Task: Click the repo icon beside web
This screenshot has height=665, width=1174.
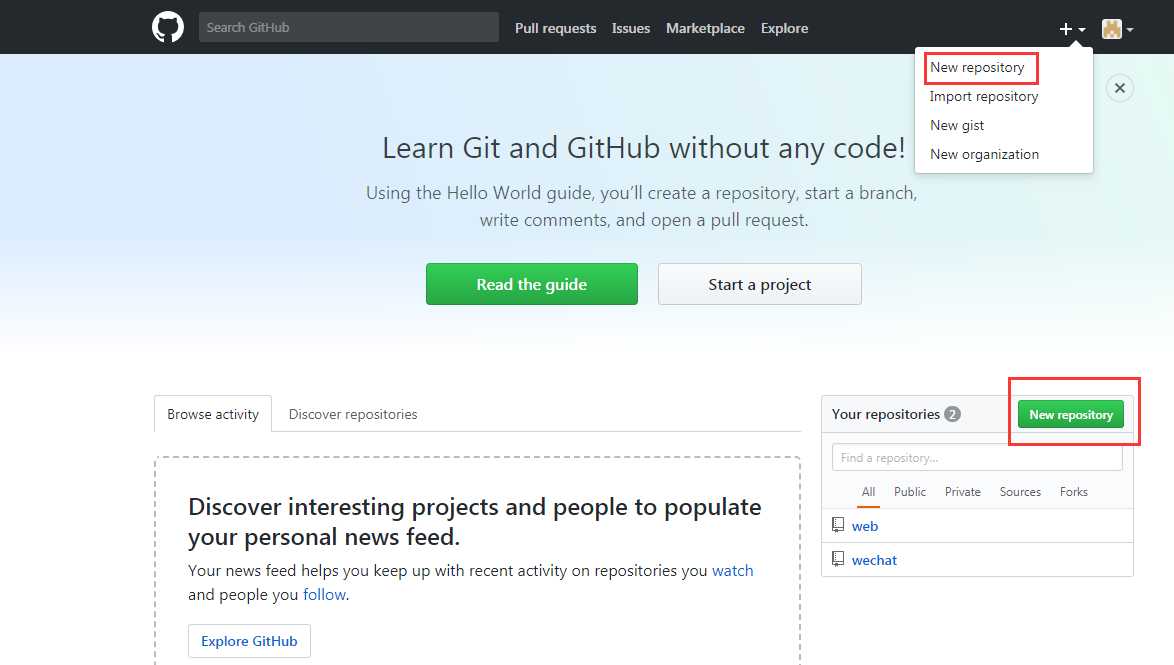Action: (838, 525)
